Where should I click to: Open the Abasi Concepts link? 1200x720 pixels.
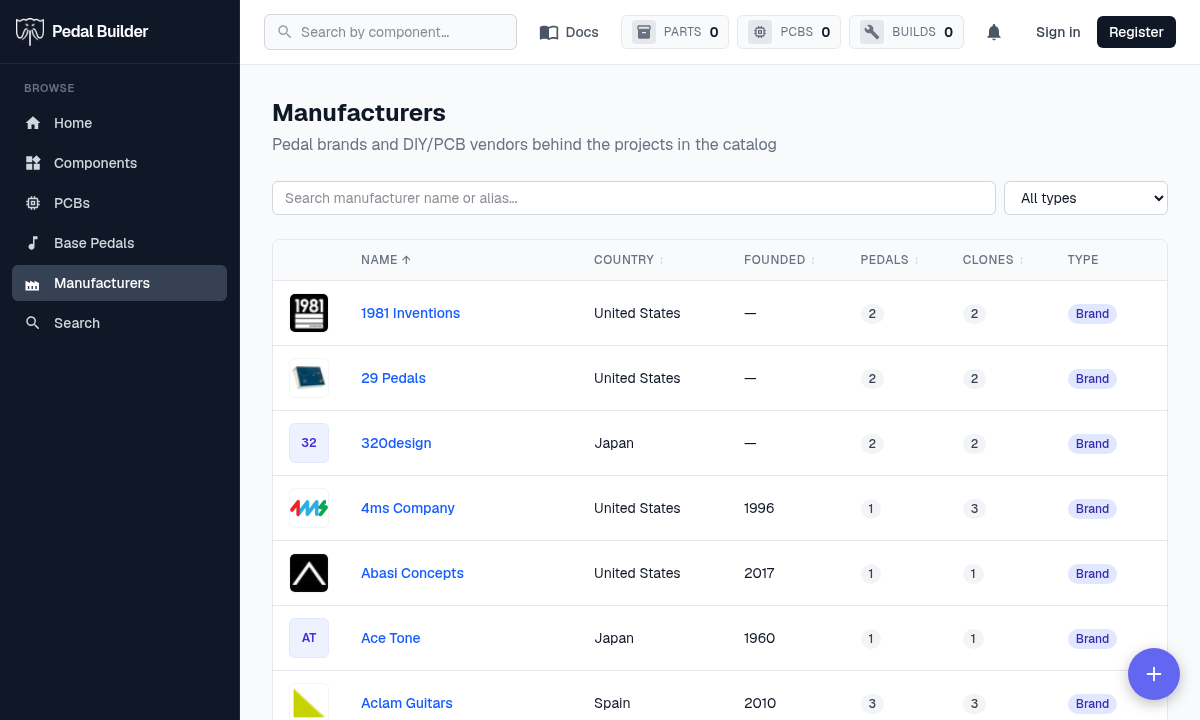pyautogui.click(x=412, y=573)
